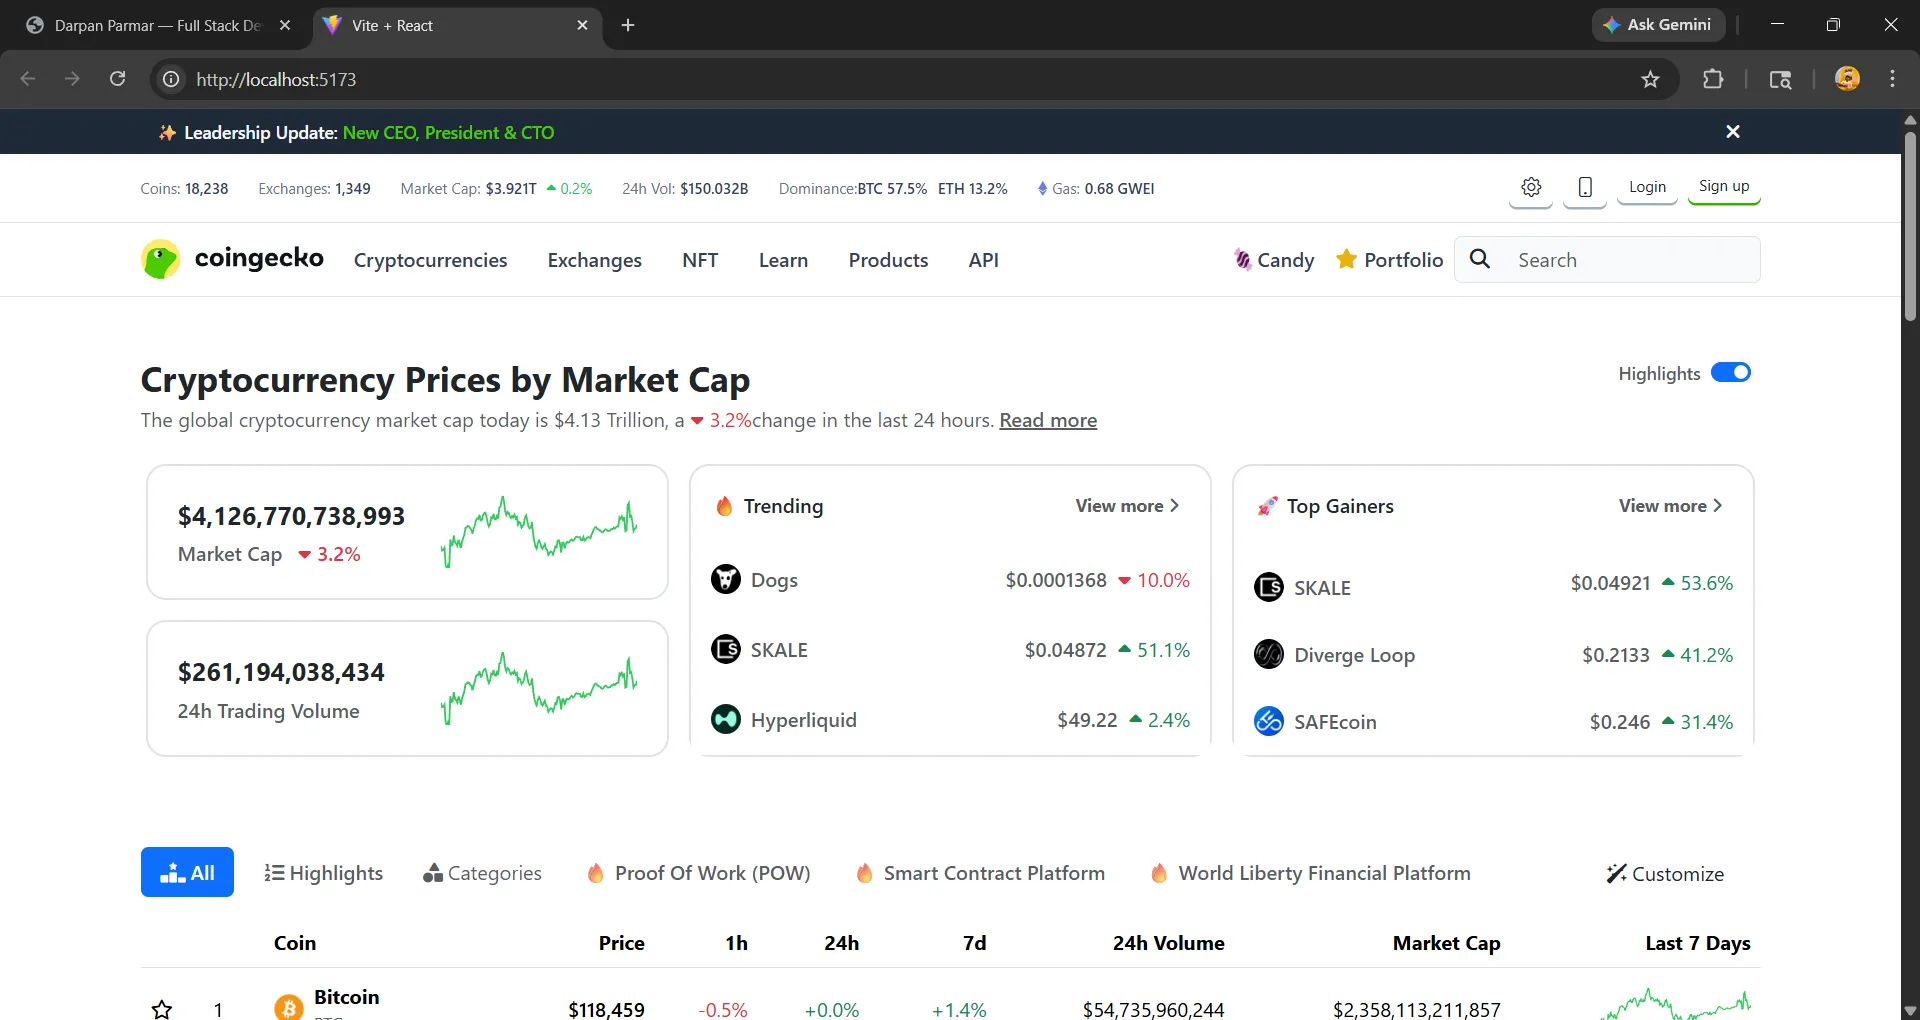
Task: Click the Login button
Action: [x=1647, y=187]
